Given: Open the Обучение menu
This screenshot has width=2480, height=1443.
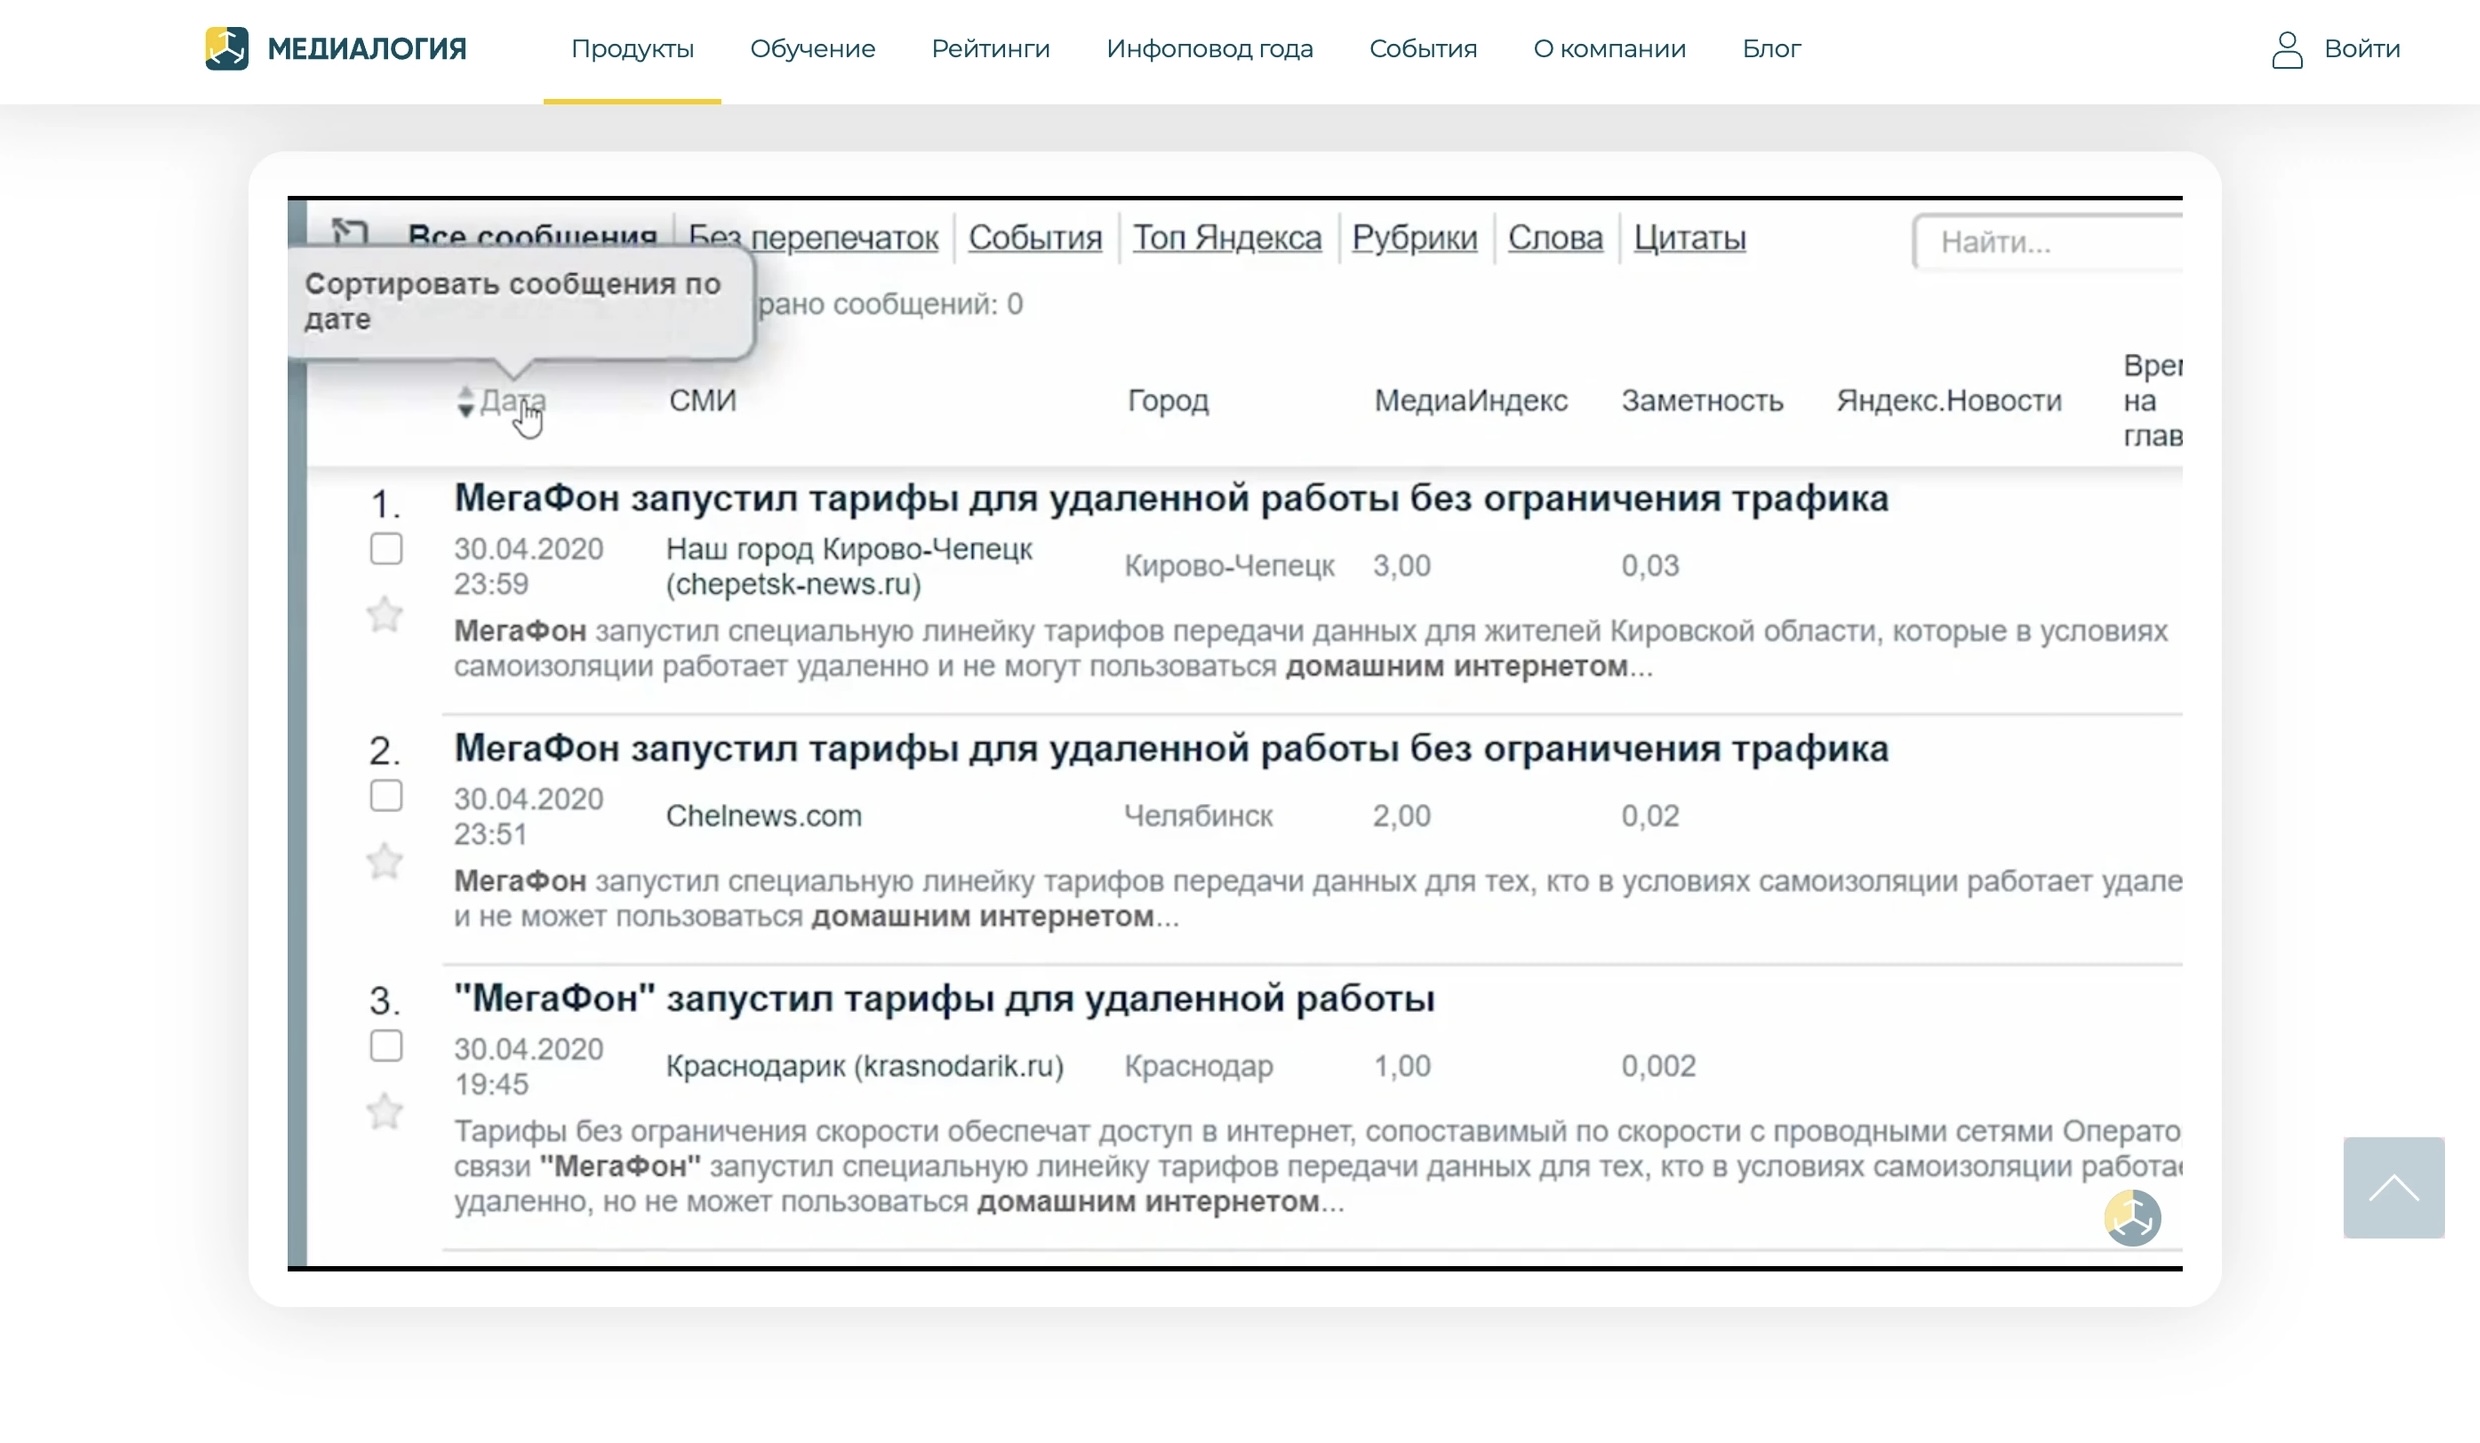Looking at the screenshot, I should pos(812,49).
